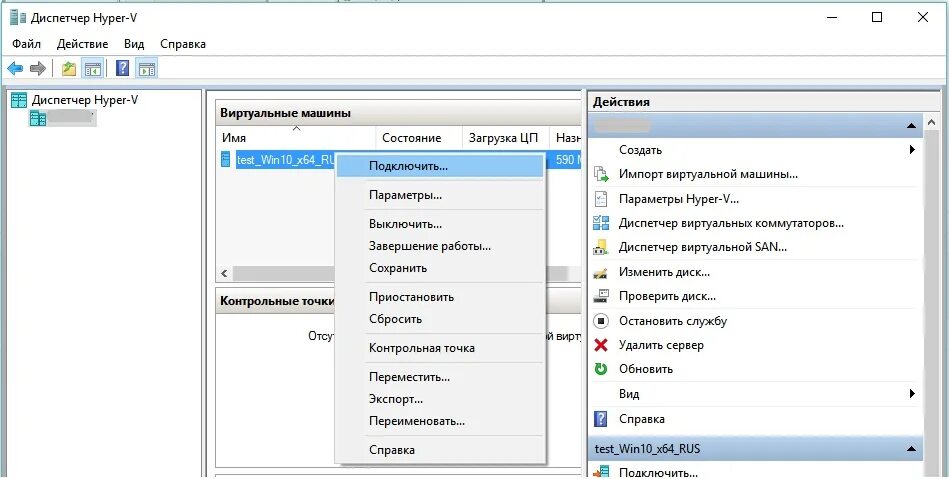Click the red X Удалить сервер icon
This screenshot has height=479, width=949.
tap(600, 345)
